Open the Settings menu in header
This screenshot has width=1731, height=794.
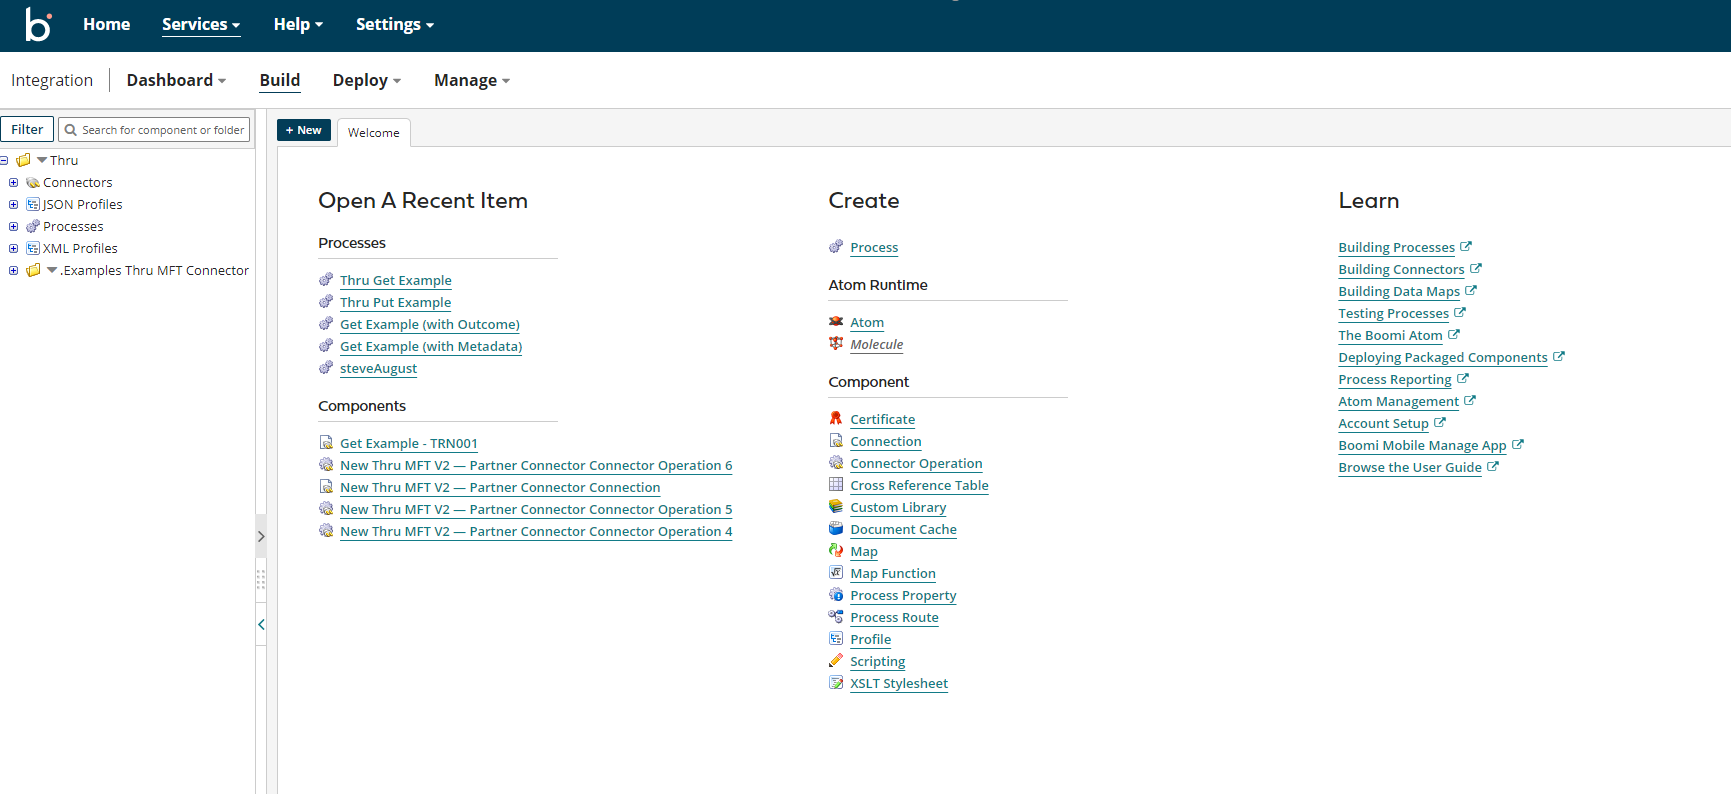[394, 25]
